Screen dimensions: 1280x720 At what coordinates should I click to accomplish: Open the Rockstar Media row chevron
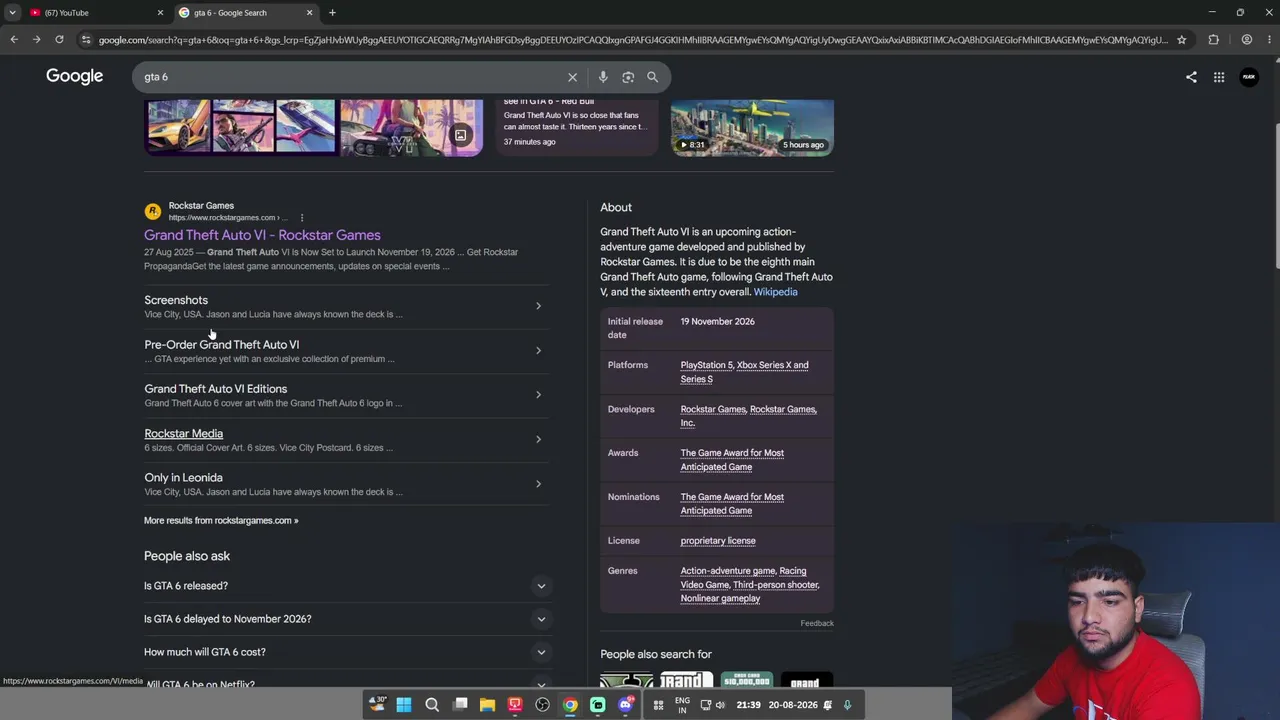point(538,439)
